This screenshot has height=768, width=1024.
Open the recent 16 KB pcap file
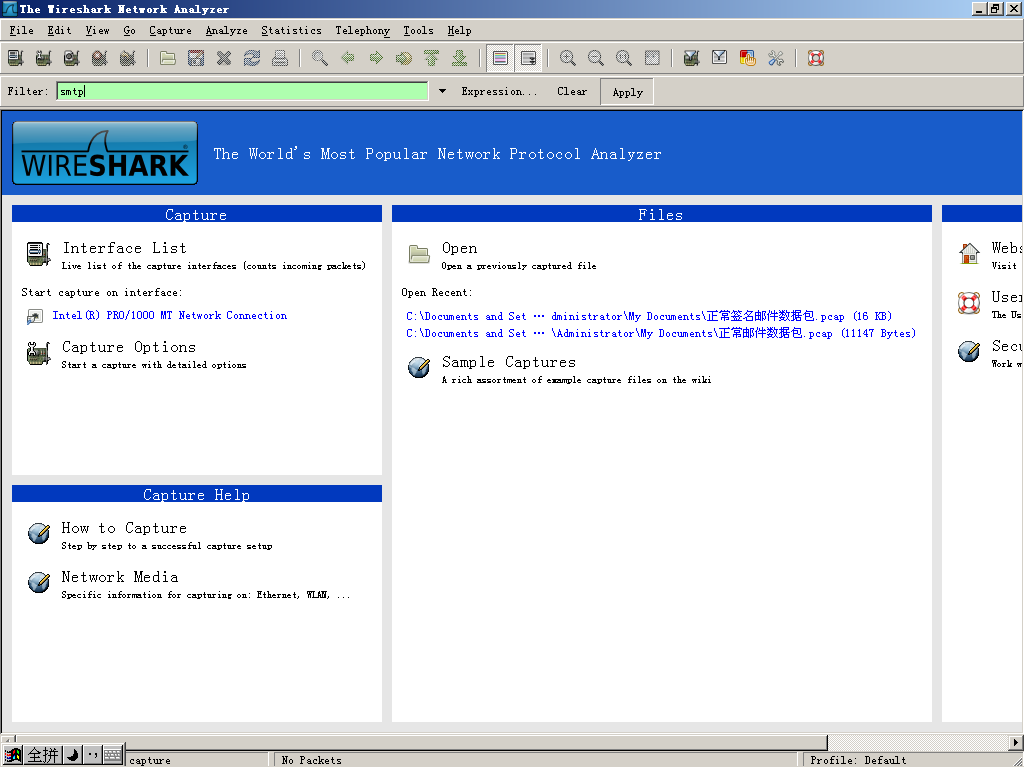pos(649,317)
